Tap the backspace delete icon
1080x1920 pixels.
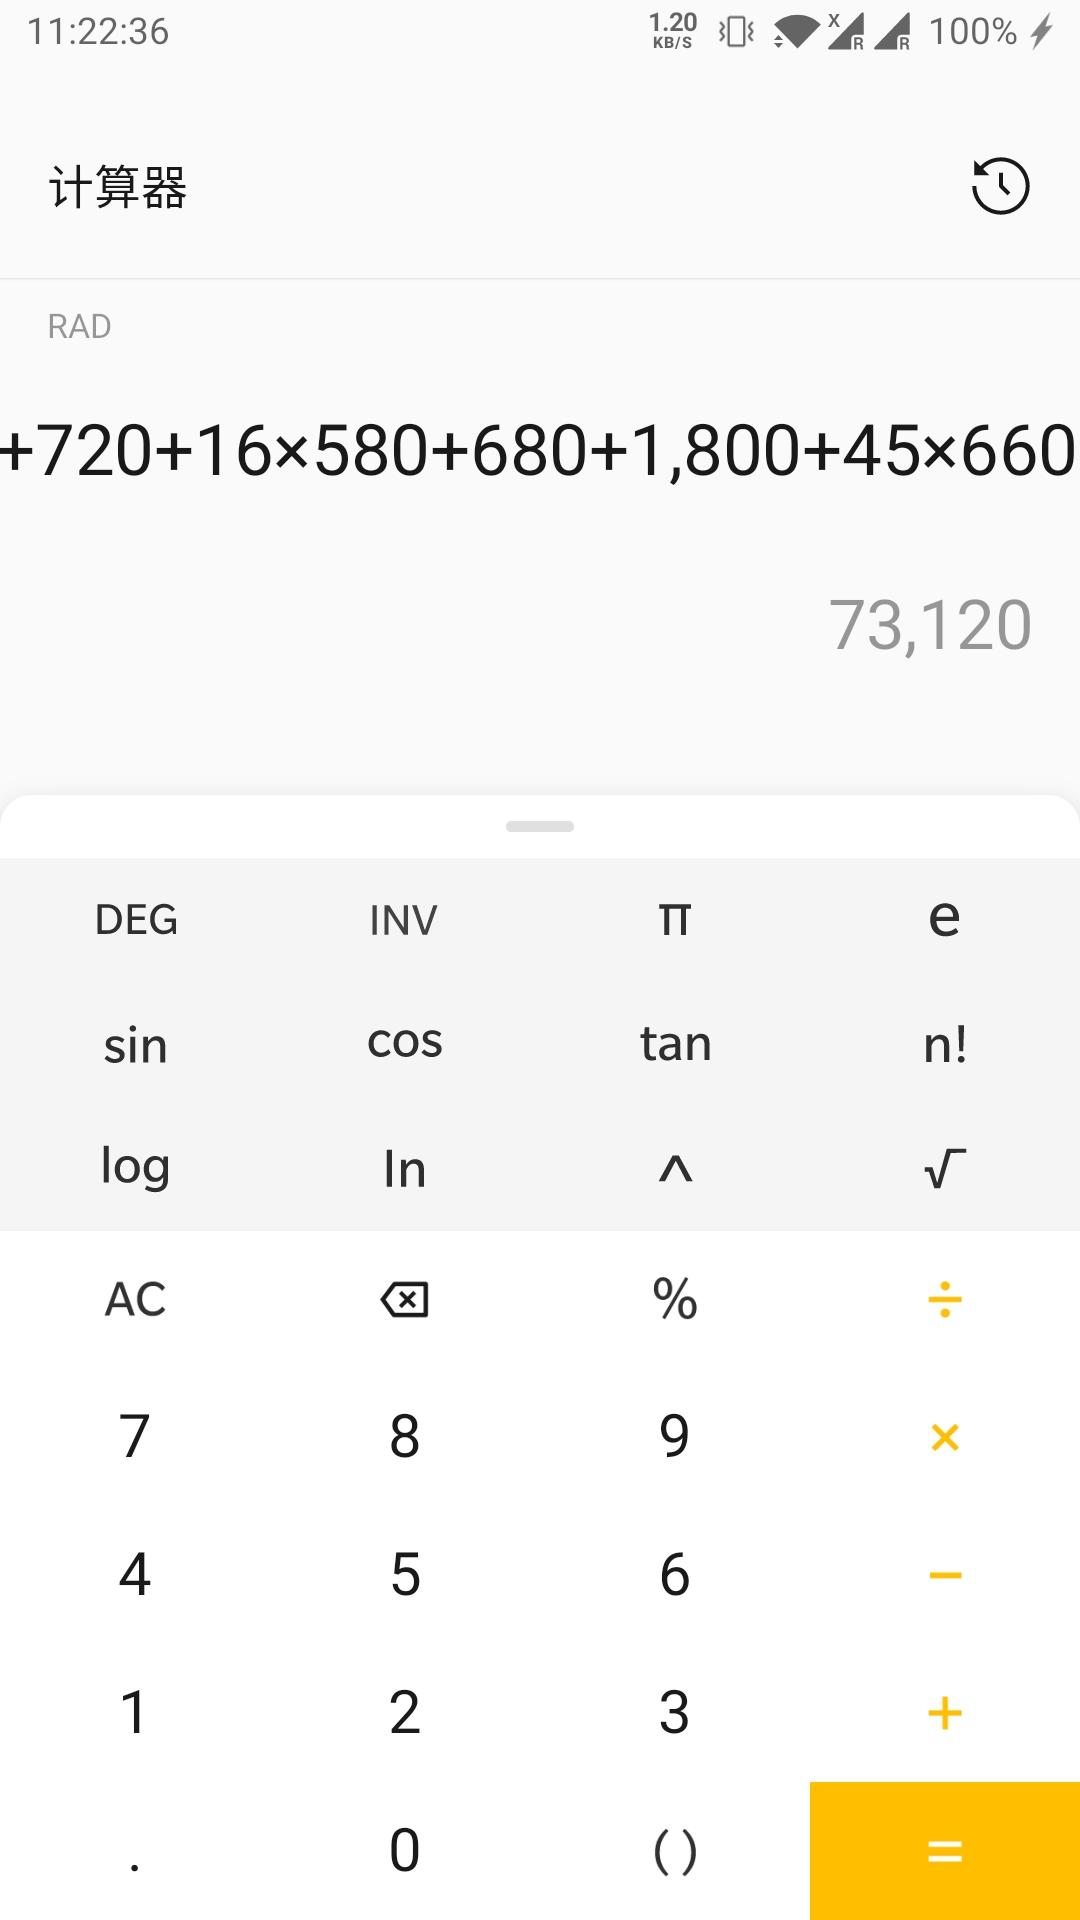(x=405, y=1300)
